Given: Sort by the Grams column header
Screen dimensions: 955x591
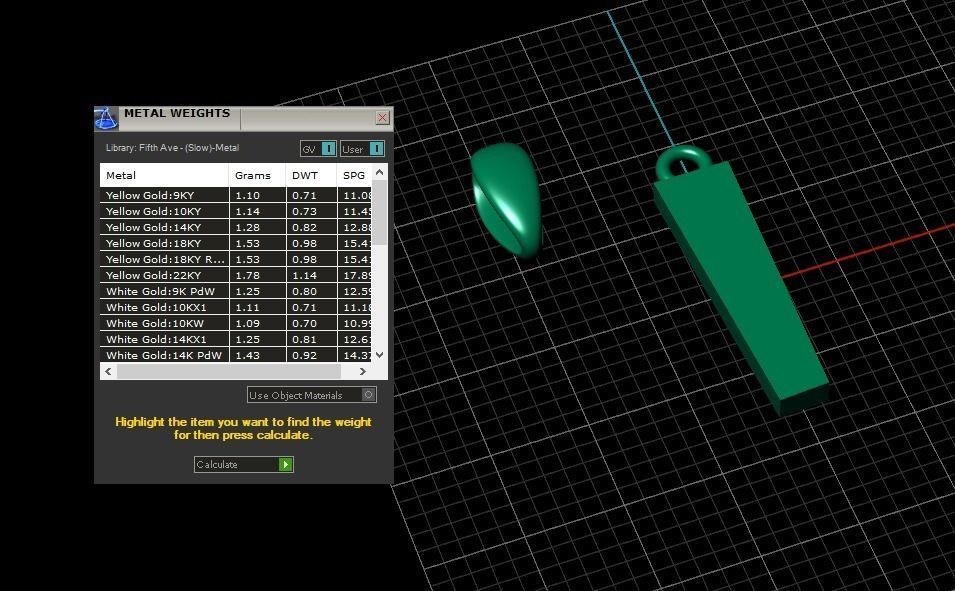Looking at the screenshot, I should tap(258, 175).
